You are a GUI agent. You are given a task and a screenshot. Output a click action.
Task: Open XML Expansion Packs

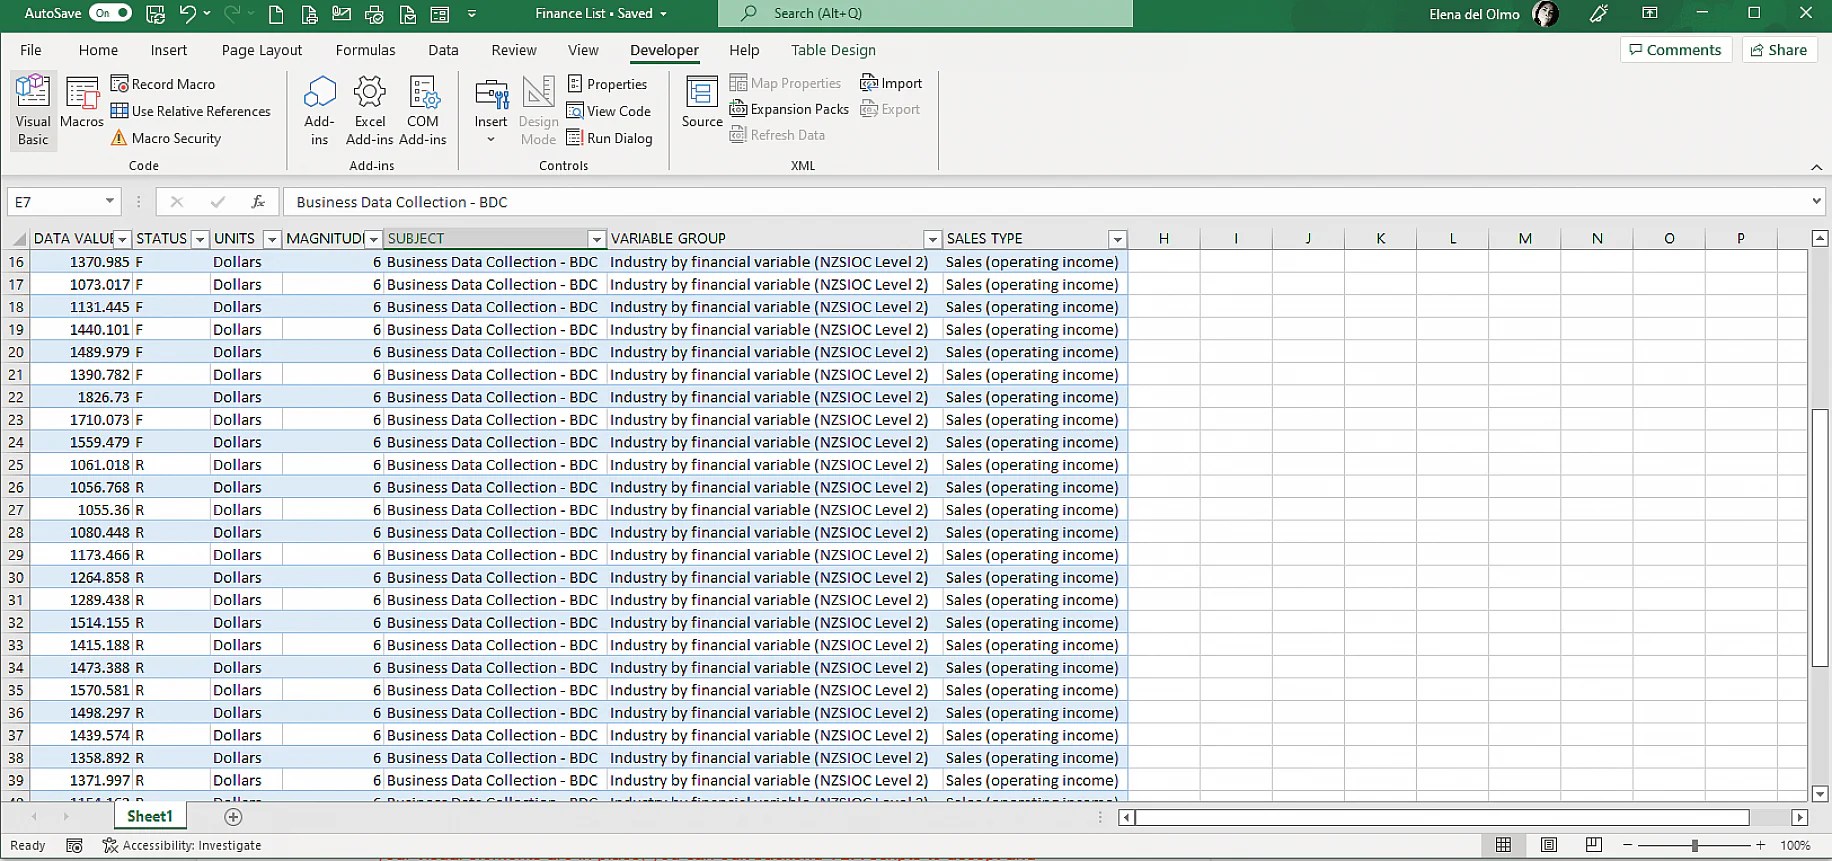point(789,109)
